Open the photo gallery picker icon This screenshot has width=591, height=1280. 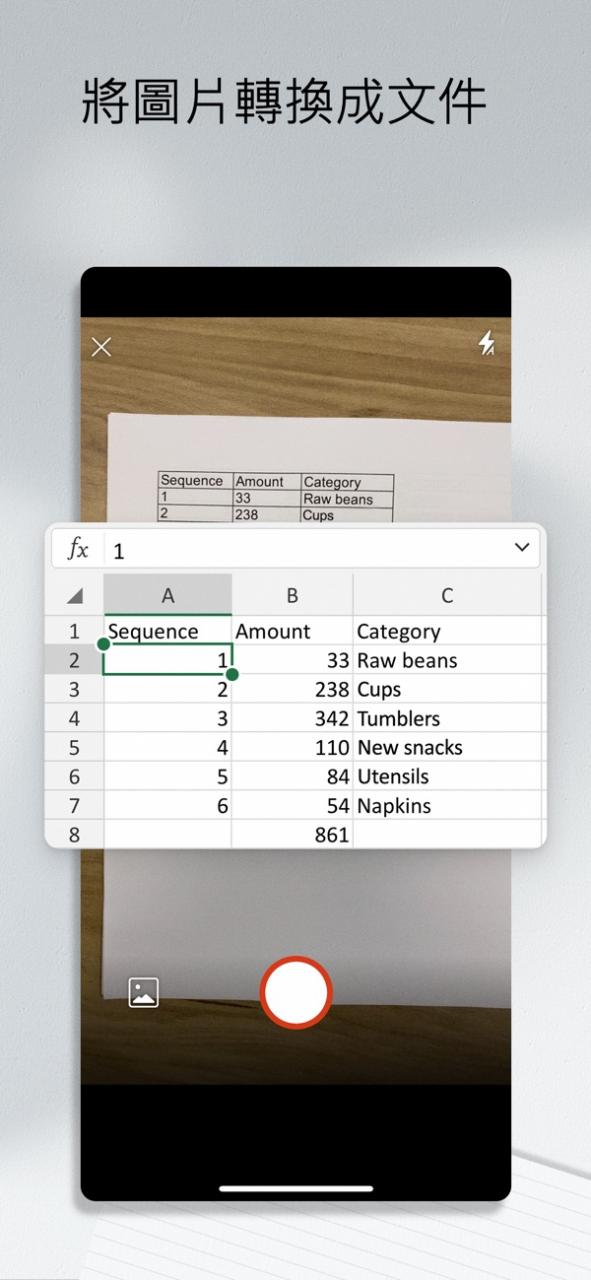[144, 992]
